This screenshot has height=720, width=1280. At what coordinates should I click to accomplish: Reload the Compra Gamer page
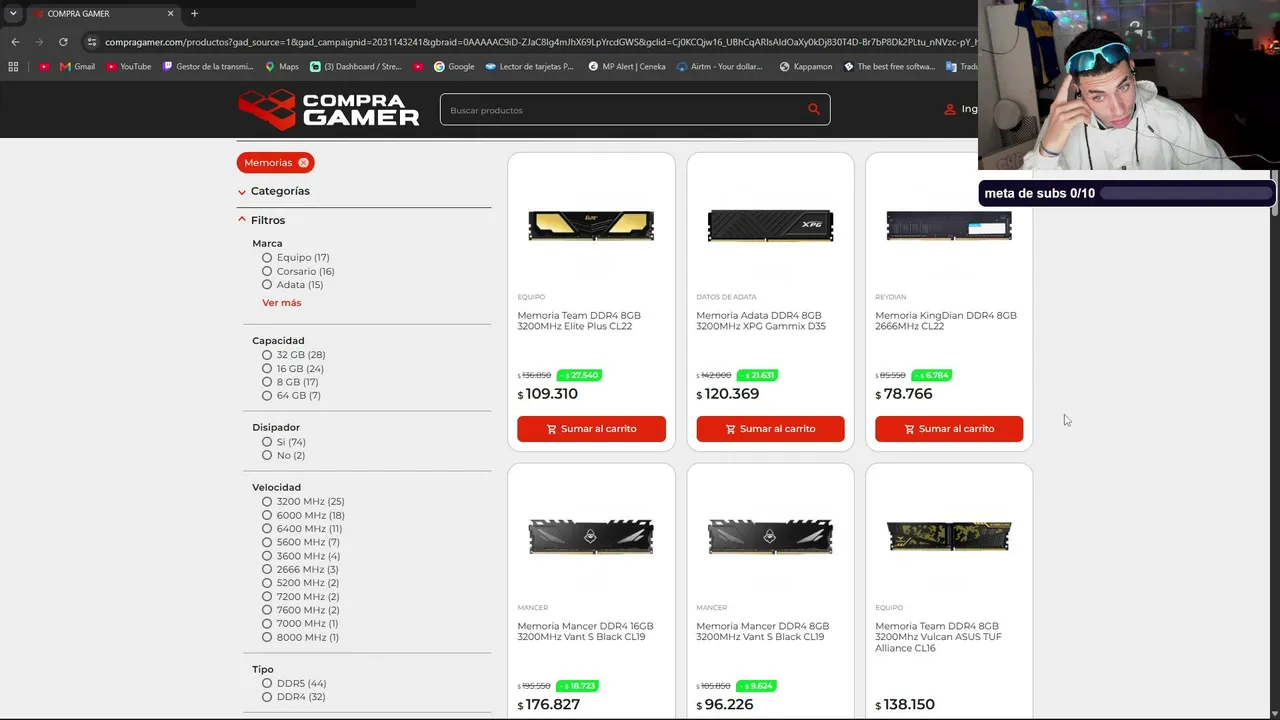[63, 42]
